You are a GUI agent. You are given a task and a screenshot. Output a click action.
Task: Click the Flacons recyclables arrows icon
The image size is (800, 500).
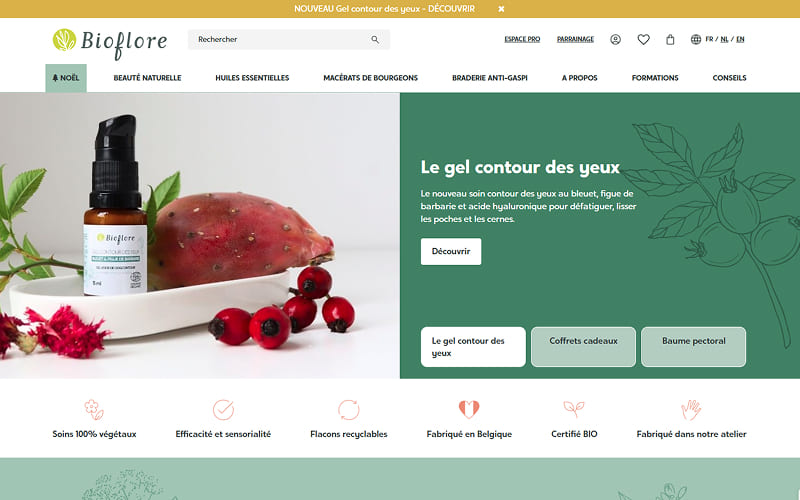click(x=349, y=410)
